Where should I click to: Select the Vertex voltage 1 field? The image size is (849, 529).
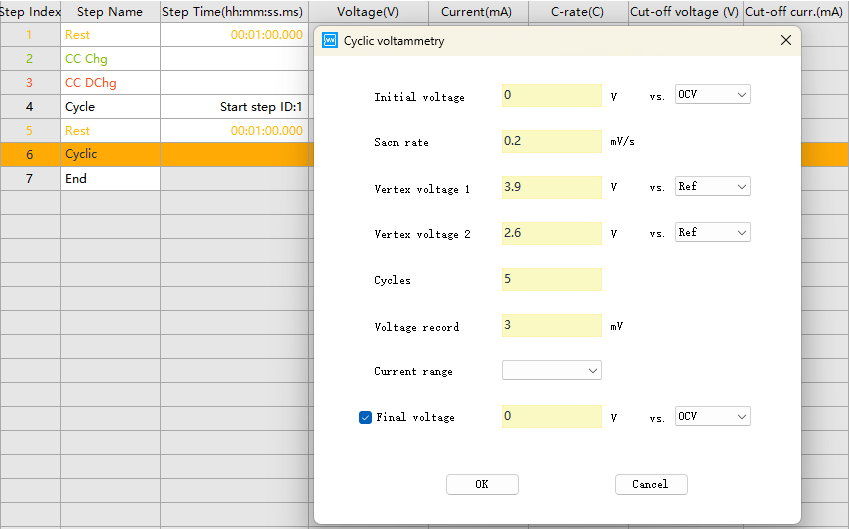point(551,187)
